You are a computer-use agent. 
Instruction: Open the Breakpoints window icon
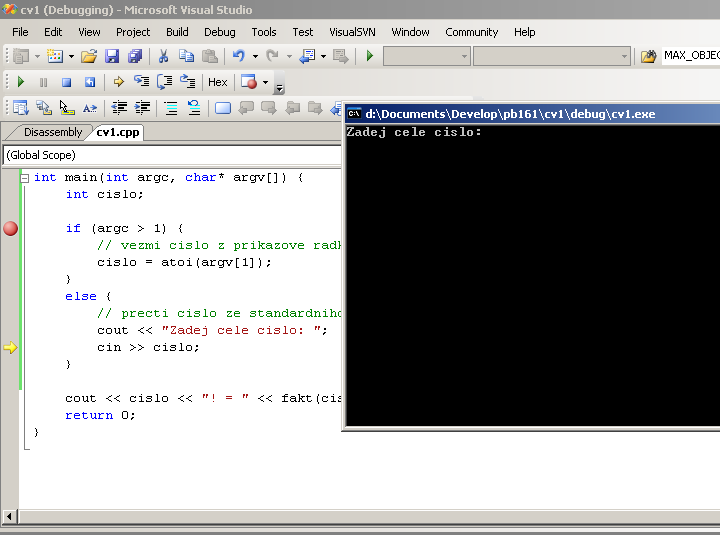[x=248, y=82]
